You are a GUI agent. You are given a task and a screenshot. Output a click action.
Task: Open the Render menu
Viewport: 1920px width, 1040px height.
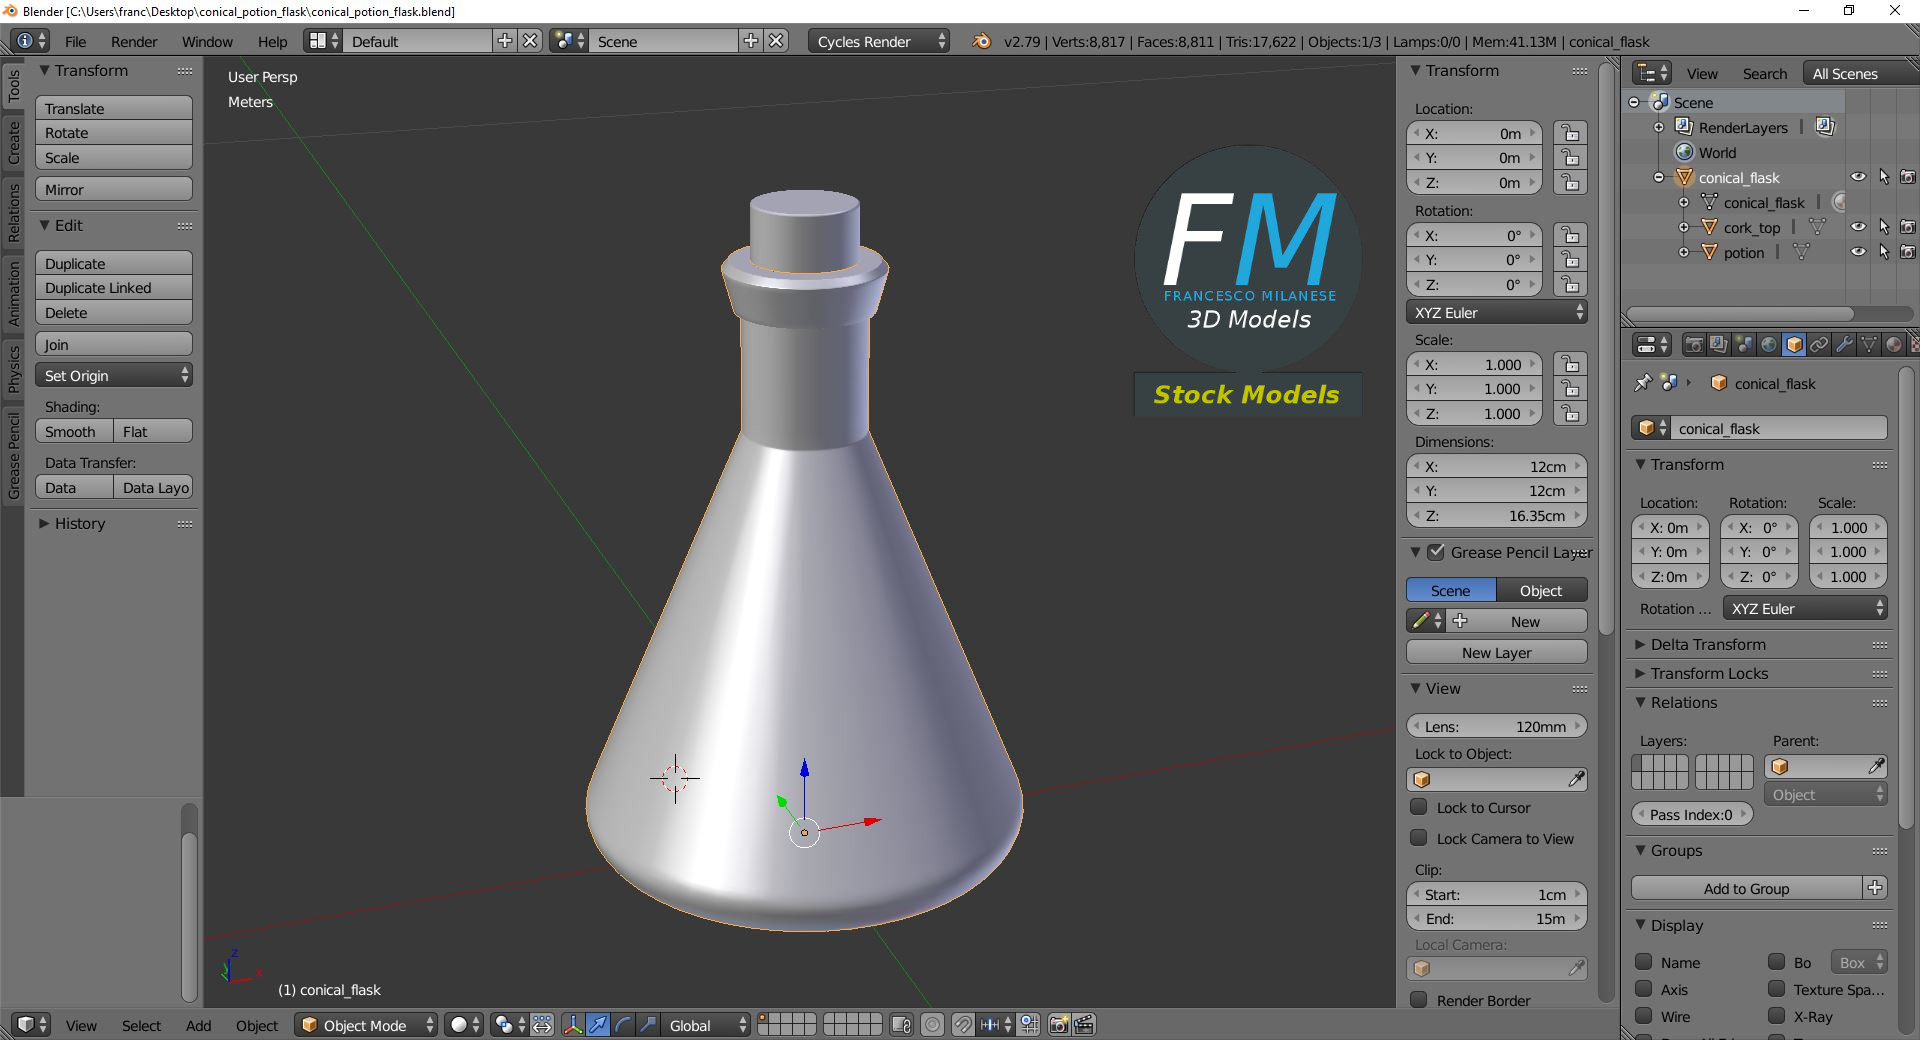coord(133,41)
